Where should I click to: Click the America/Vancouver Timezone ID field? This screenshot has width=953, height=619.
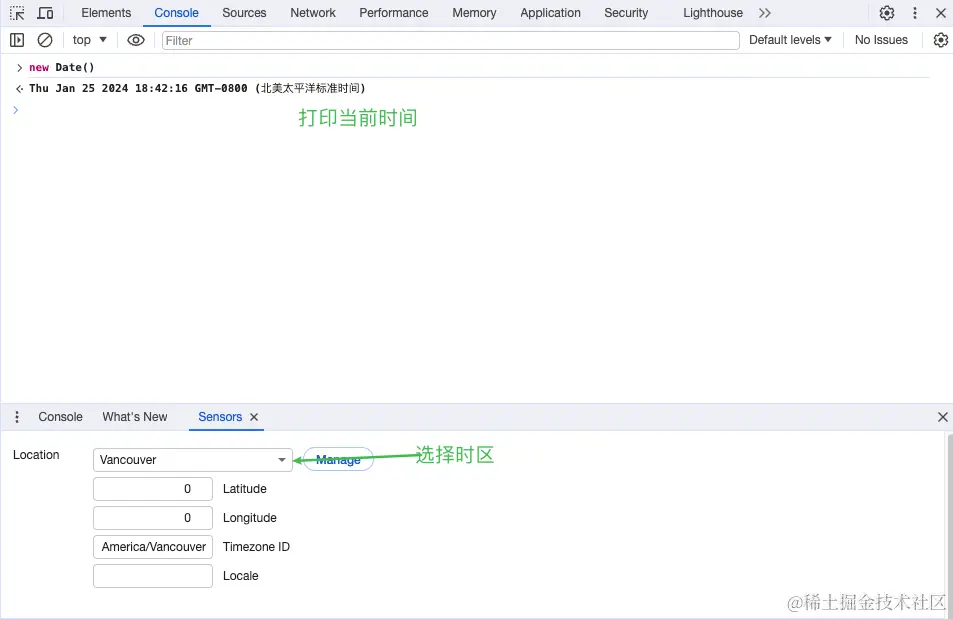[153, 547]
